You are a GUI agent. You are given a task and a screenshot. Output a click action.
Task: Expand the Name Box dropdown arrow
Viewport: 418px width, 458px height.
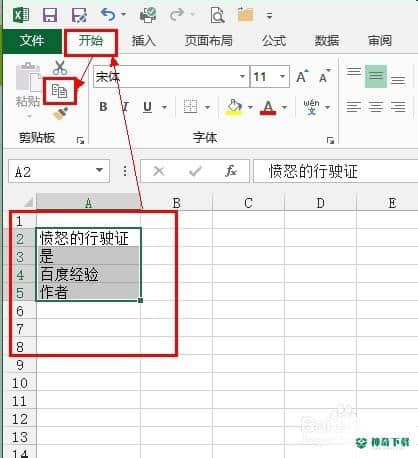pyautogui.click(x=99, y=170)
